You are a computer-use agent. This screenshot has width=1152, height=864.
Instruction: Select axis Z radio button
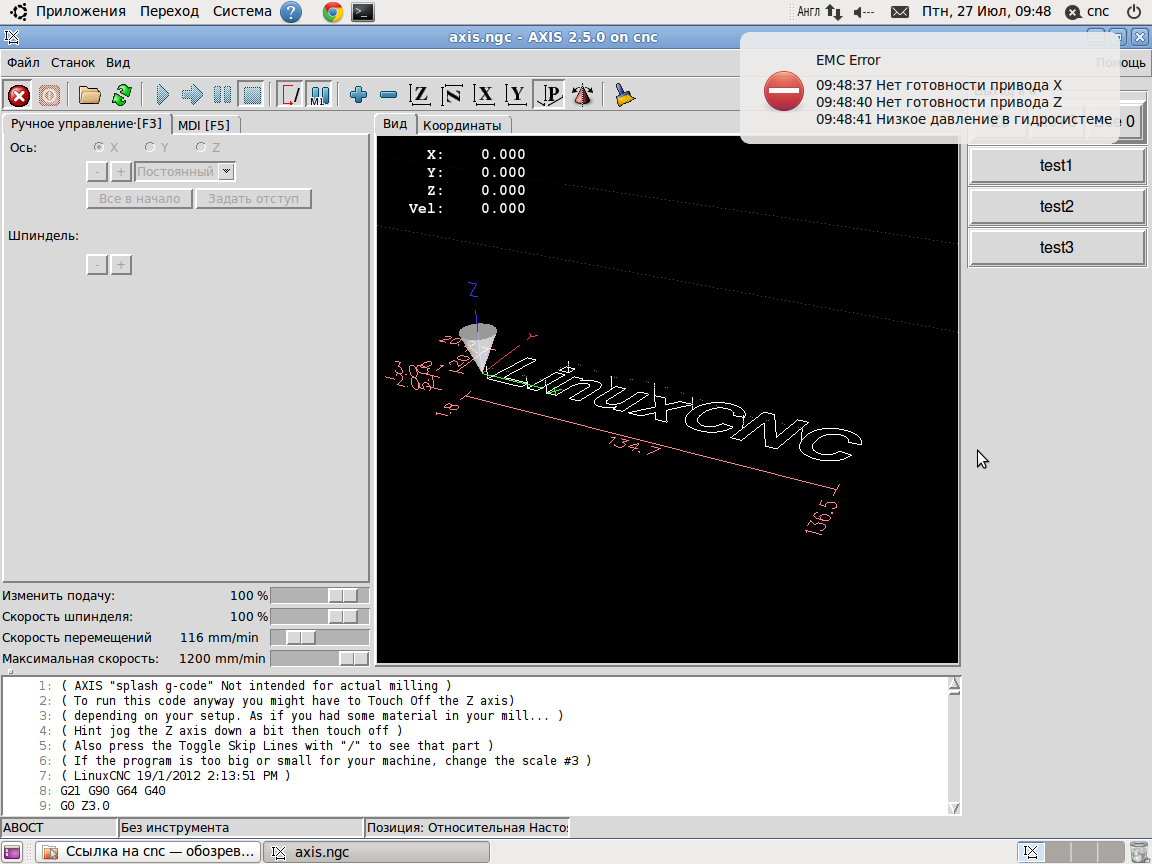(201, 147)
